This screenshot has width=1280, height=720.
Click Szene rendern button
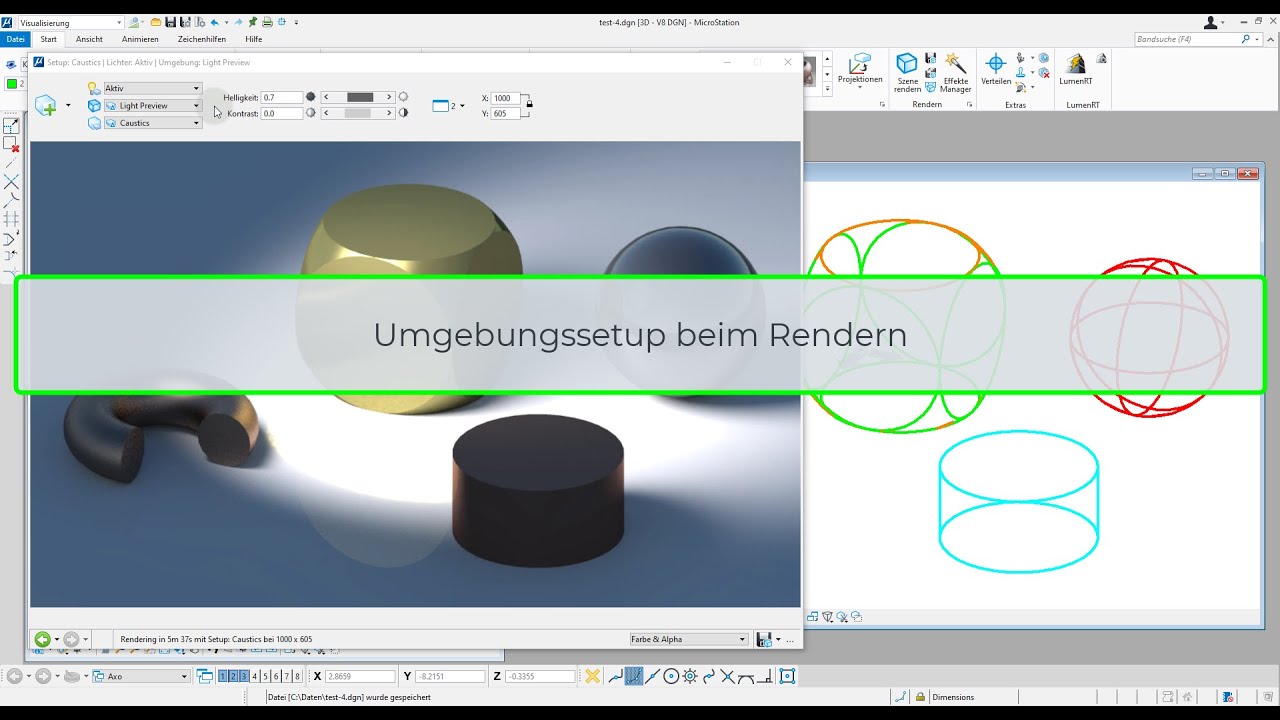coord(907,73)
